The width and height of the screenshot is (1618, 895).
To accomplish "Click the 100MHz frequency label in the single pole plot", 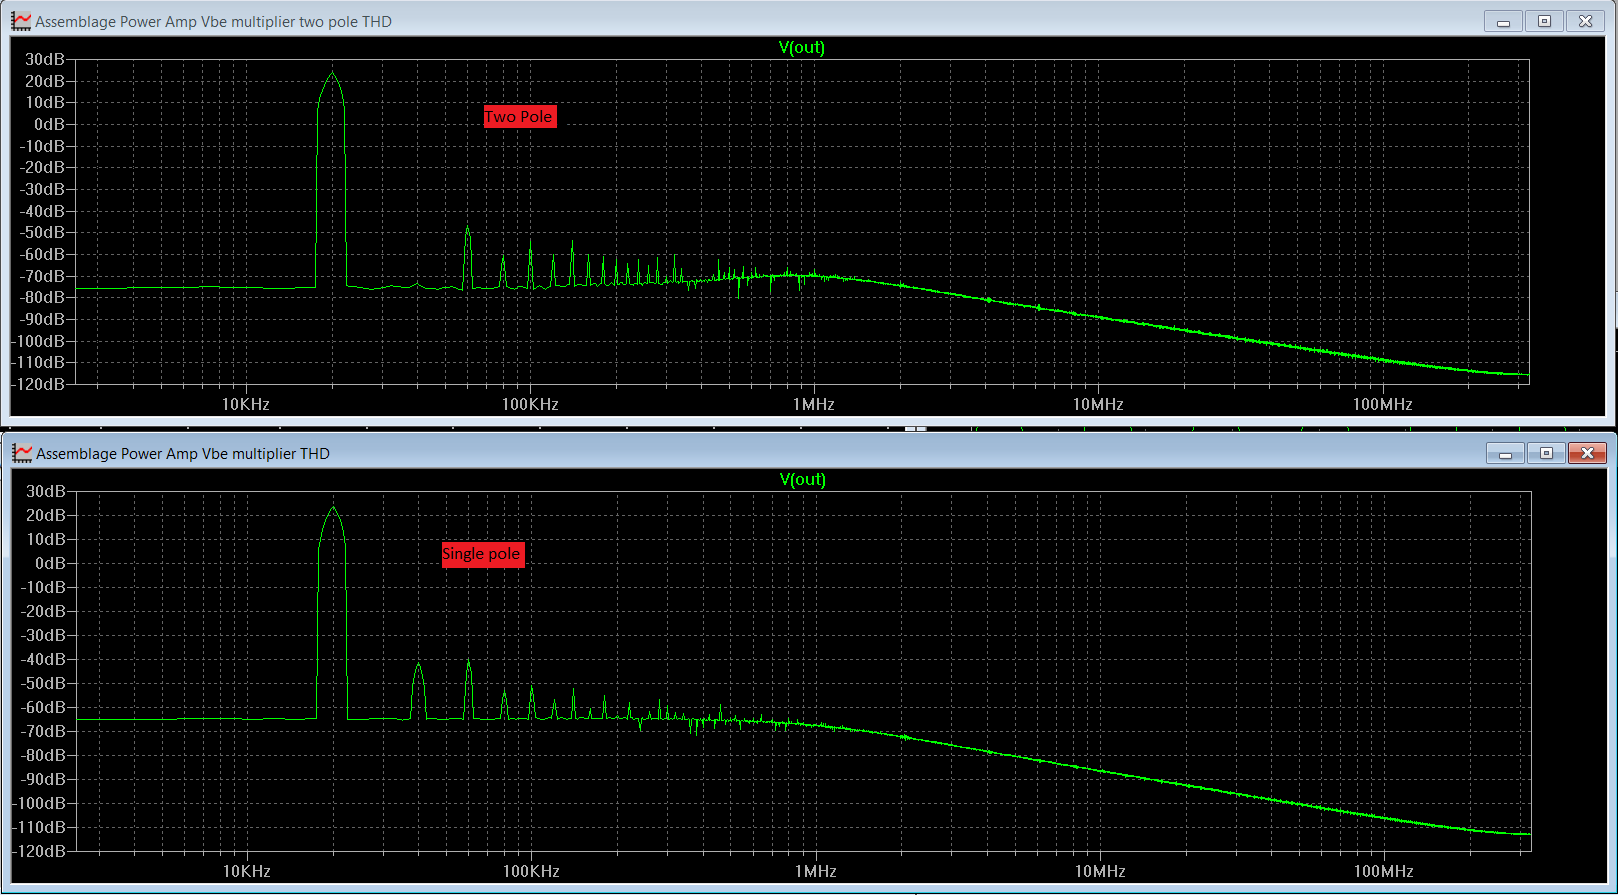I will pyautogui.click(x=1384, y=871).
